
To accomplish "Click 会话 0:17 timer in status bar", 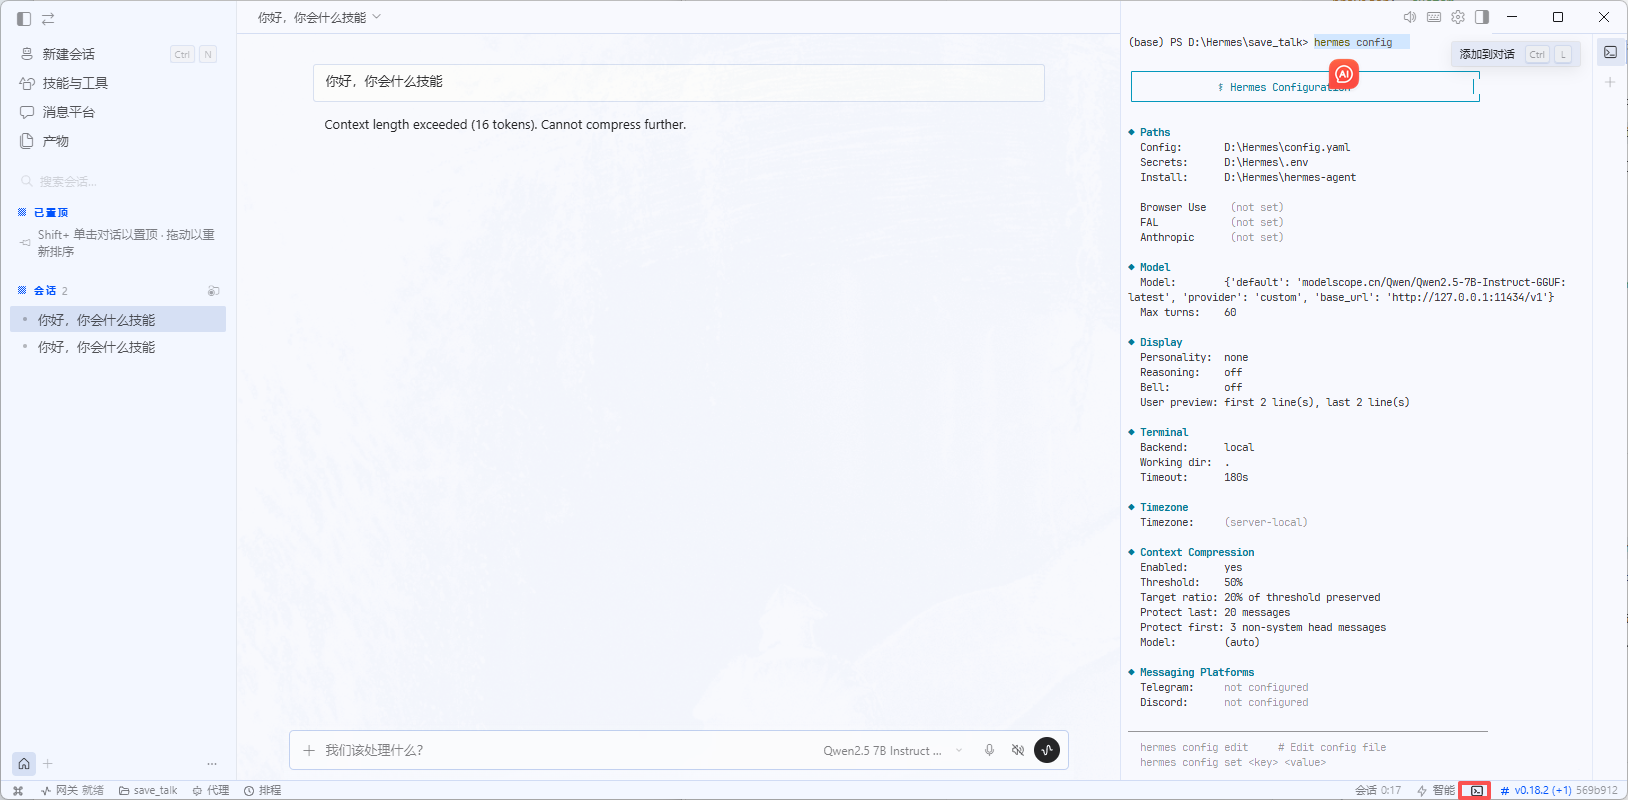I will click(x=1378, y=790).
